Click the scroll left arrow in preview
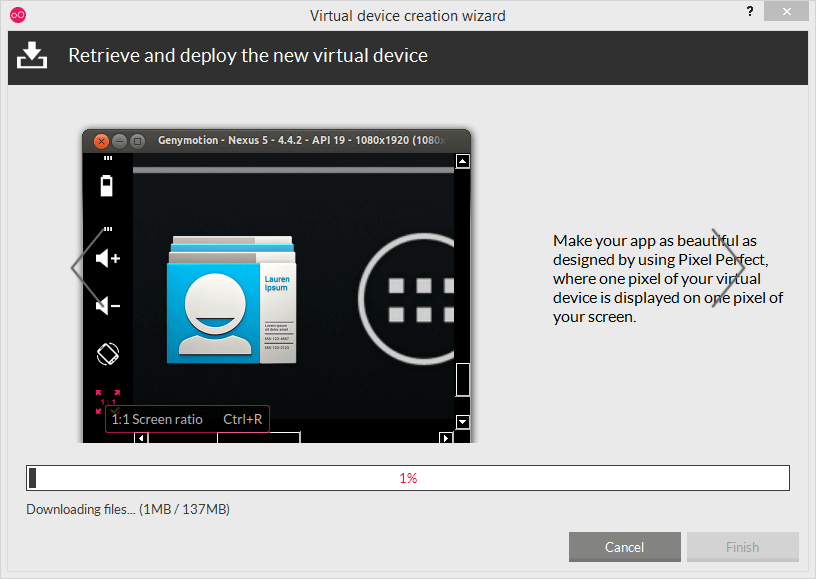816x579 pixels. [141, 438]
